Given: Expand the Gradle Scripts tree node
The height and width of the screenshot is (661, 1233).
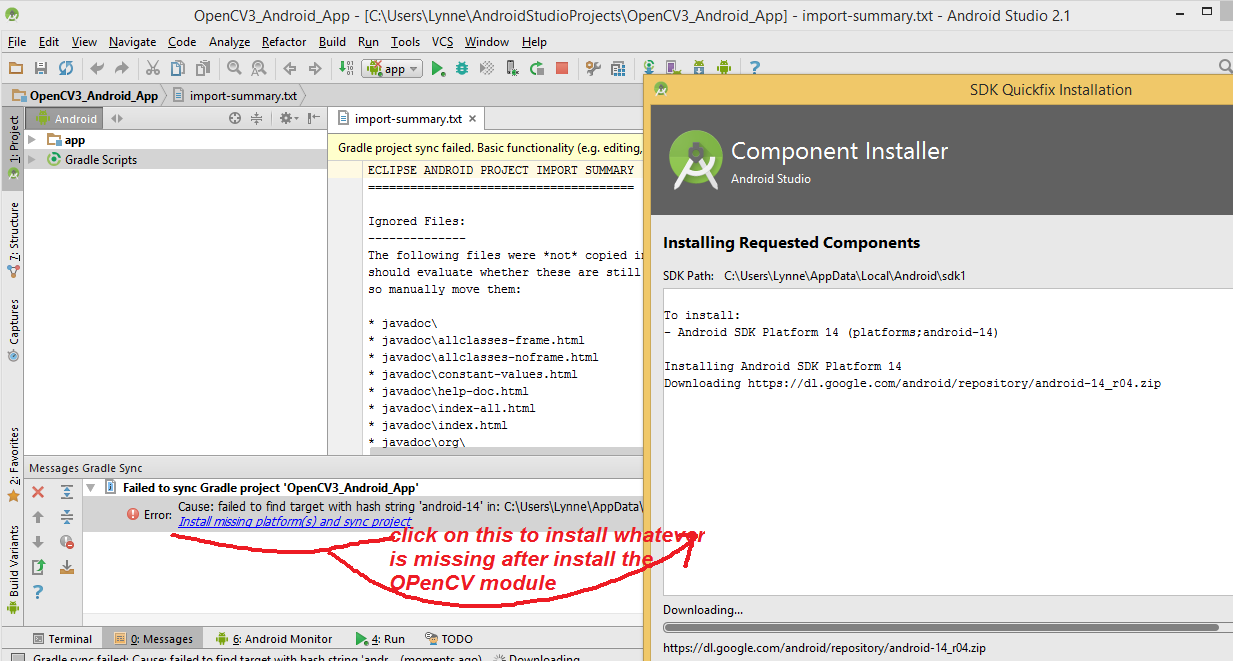Looking at the screenshot, I should click(x=32, y=160).
